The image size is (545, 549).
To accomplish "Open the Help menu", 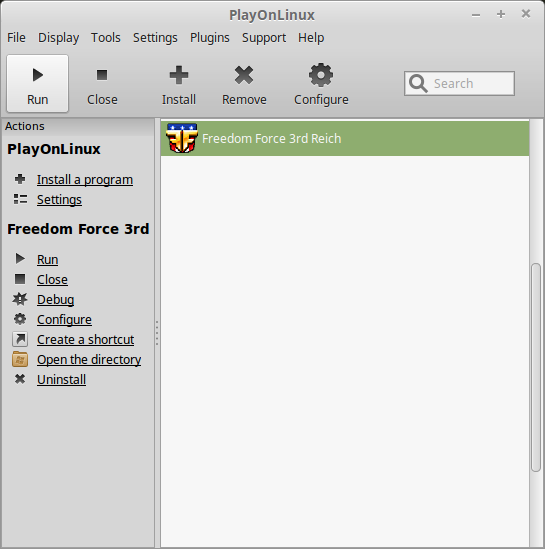I will tap(311, 37).
